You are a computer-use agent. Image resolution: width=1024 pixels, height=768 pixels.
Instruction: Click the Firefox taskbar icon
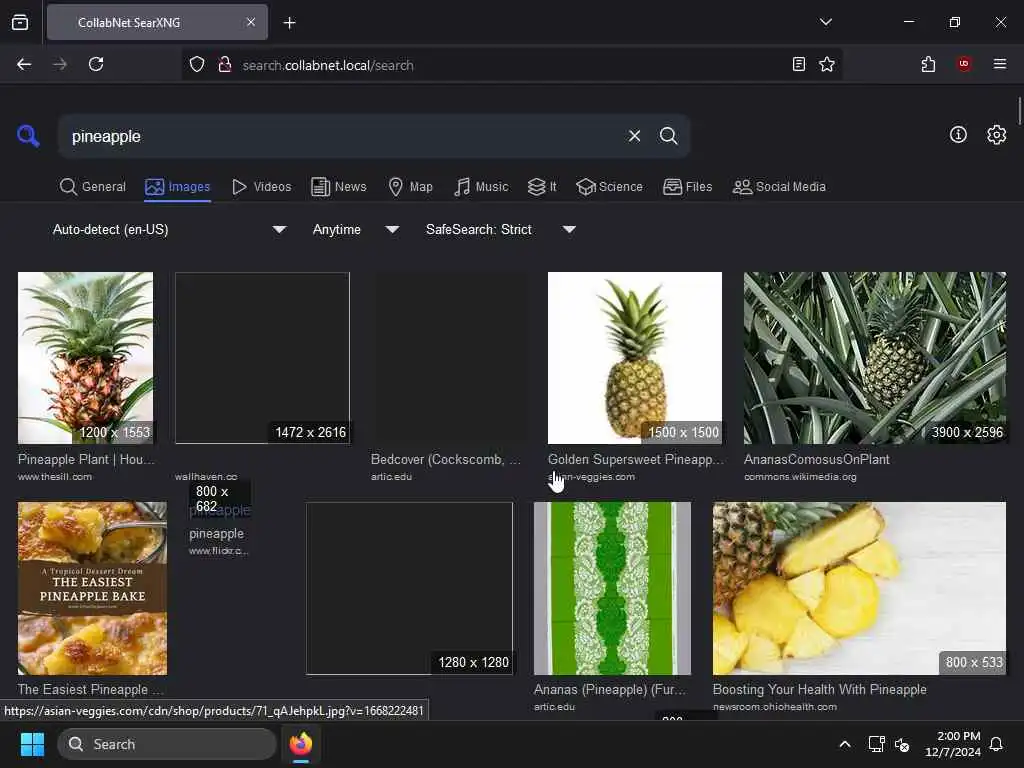click(x=301, y=744)
